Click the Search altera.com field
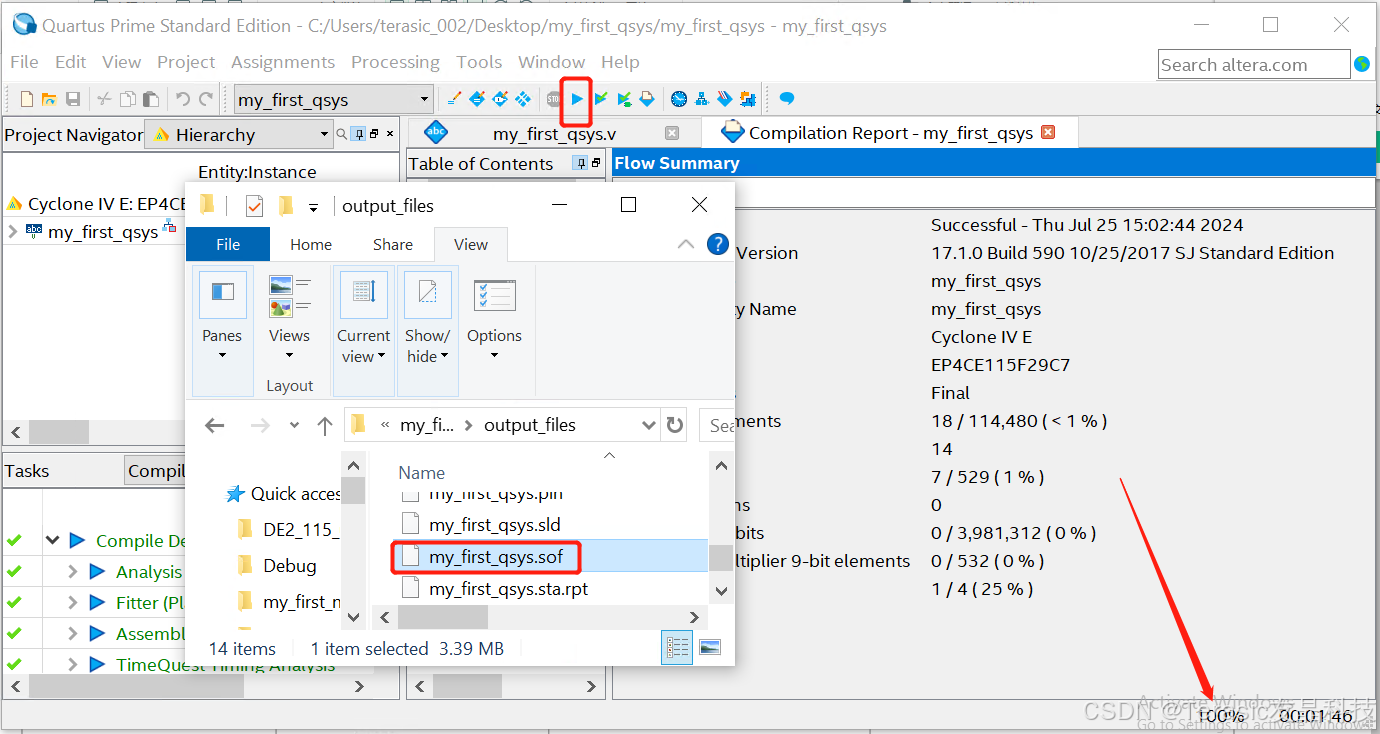The image size is (1380, 734). [1254, 65]
